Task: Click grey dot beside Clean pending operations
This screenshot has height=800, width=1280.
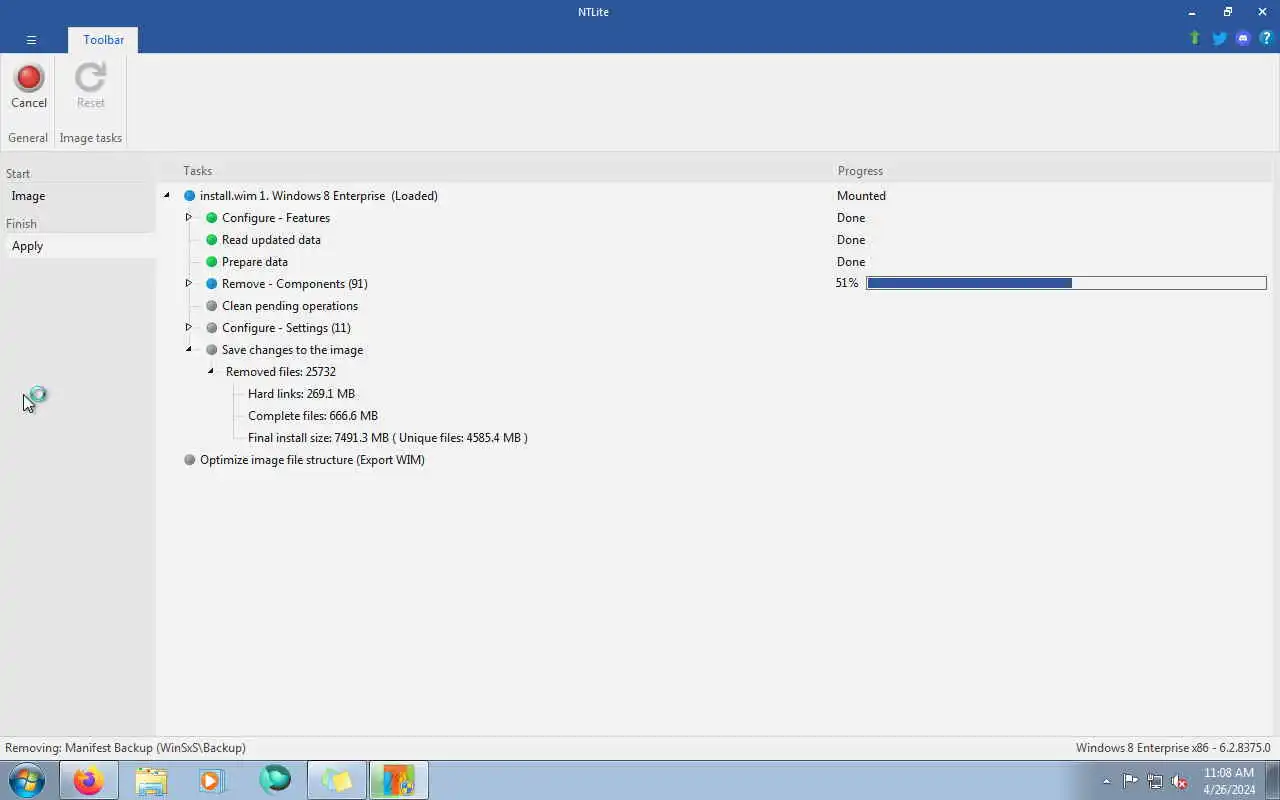Action: [211, 306]
